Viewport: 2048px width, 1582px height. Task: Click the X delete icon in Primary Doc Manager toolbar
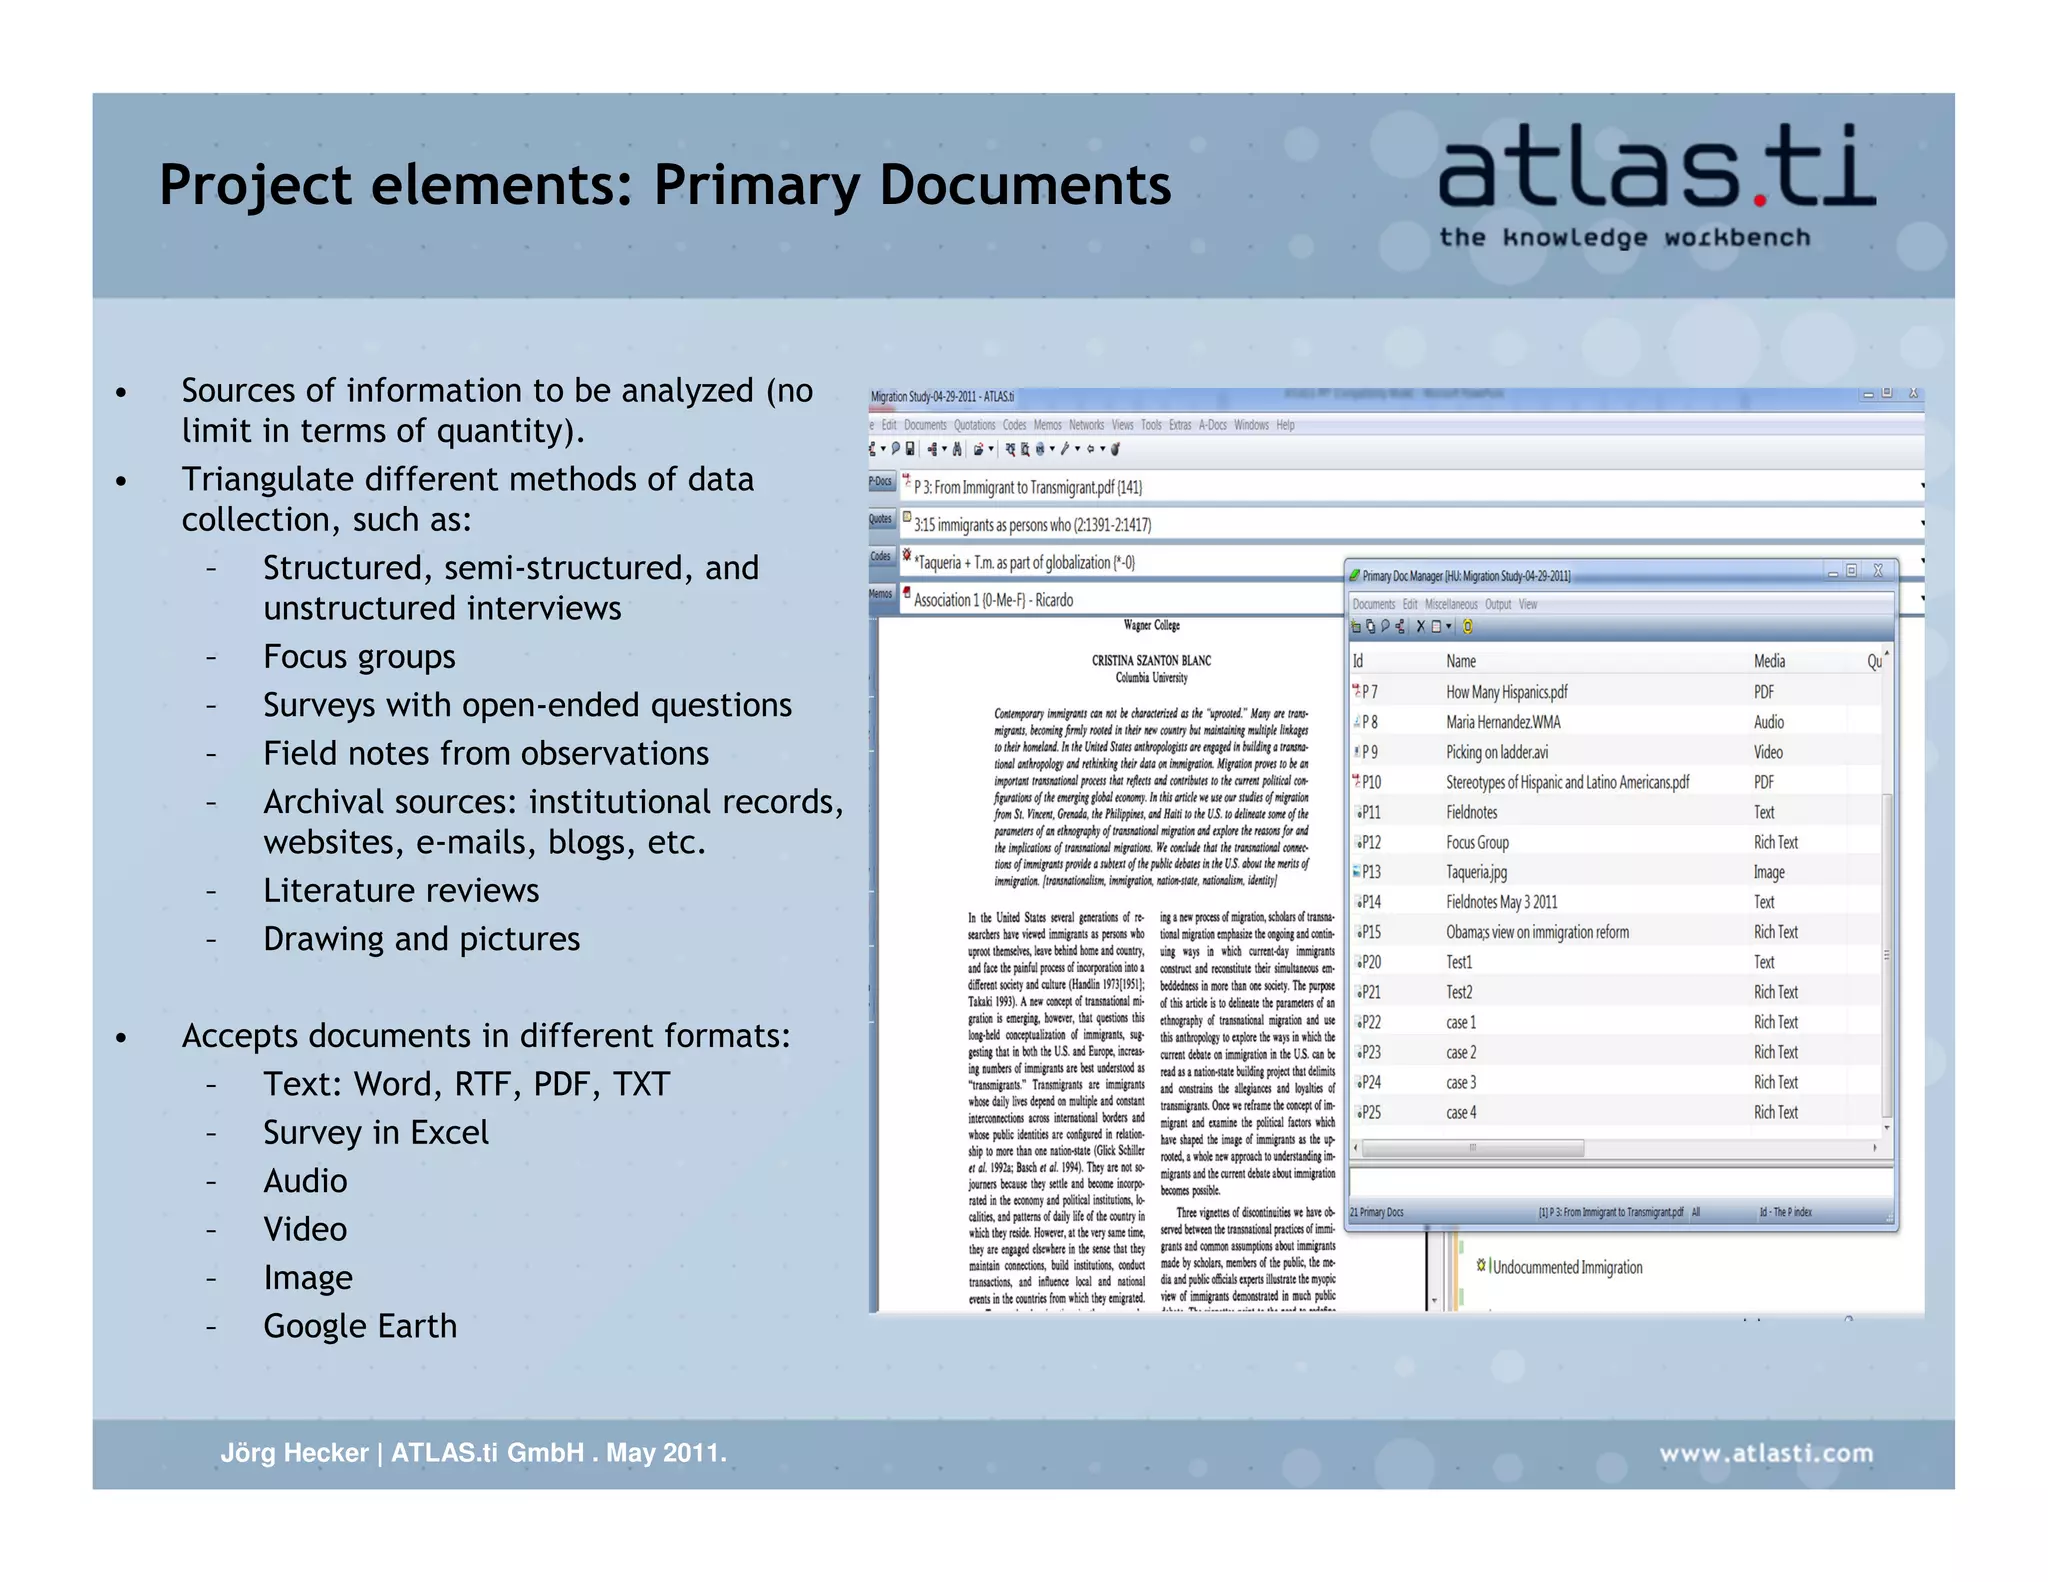pos(1420,627)
